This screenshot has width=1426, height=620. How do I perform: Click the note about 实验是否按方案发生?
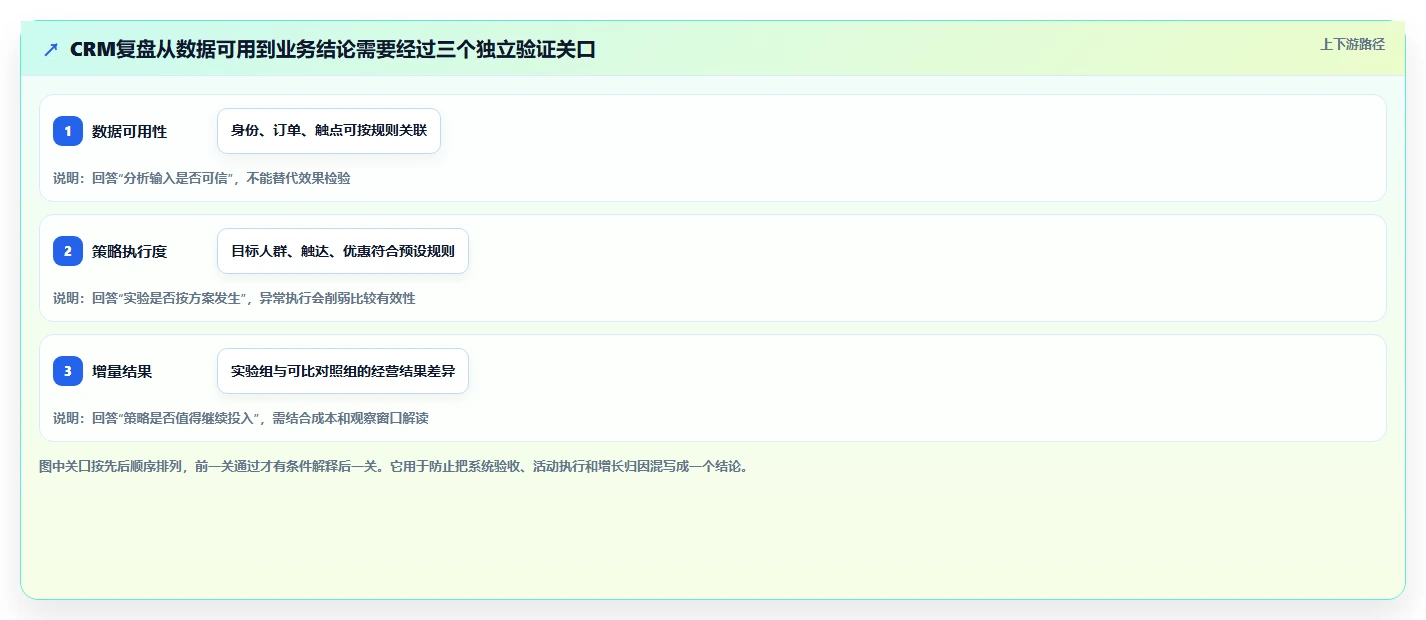pos(234,298)
